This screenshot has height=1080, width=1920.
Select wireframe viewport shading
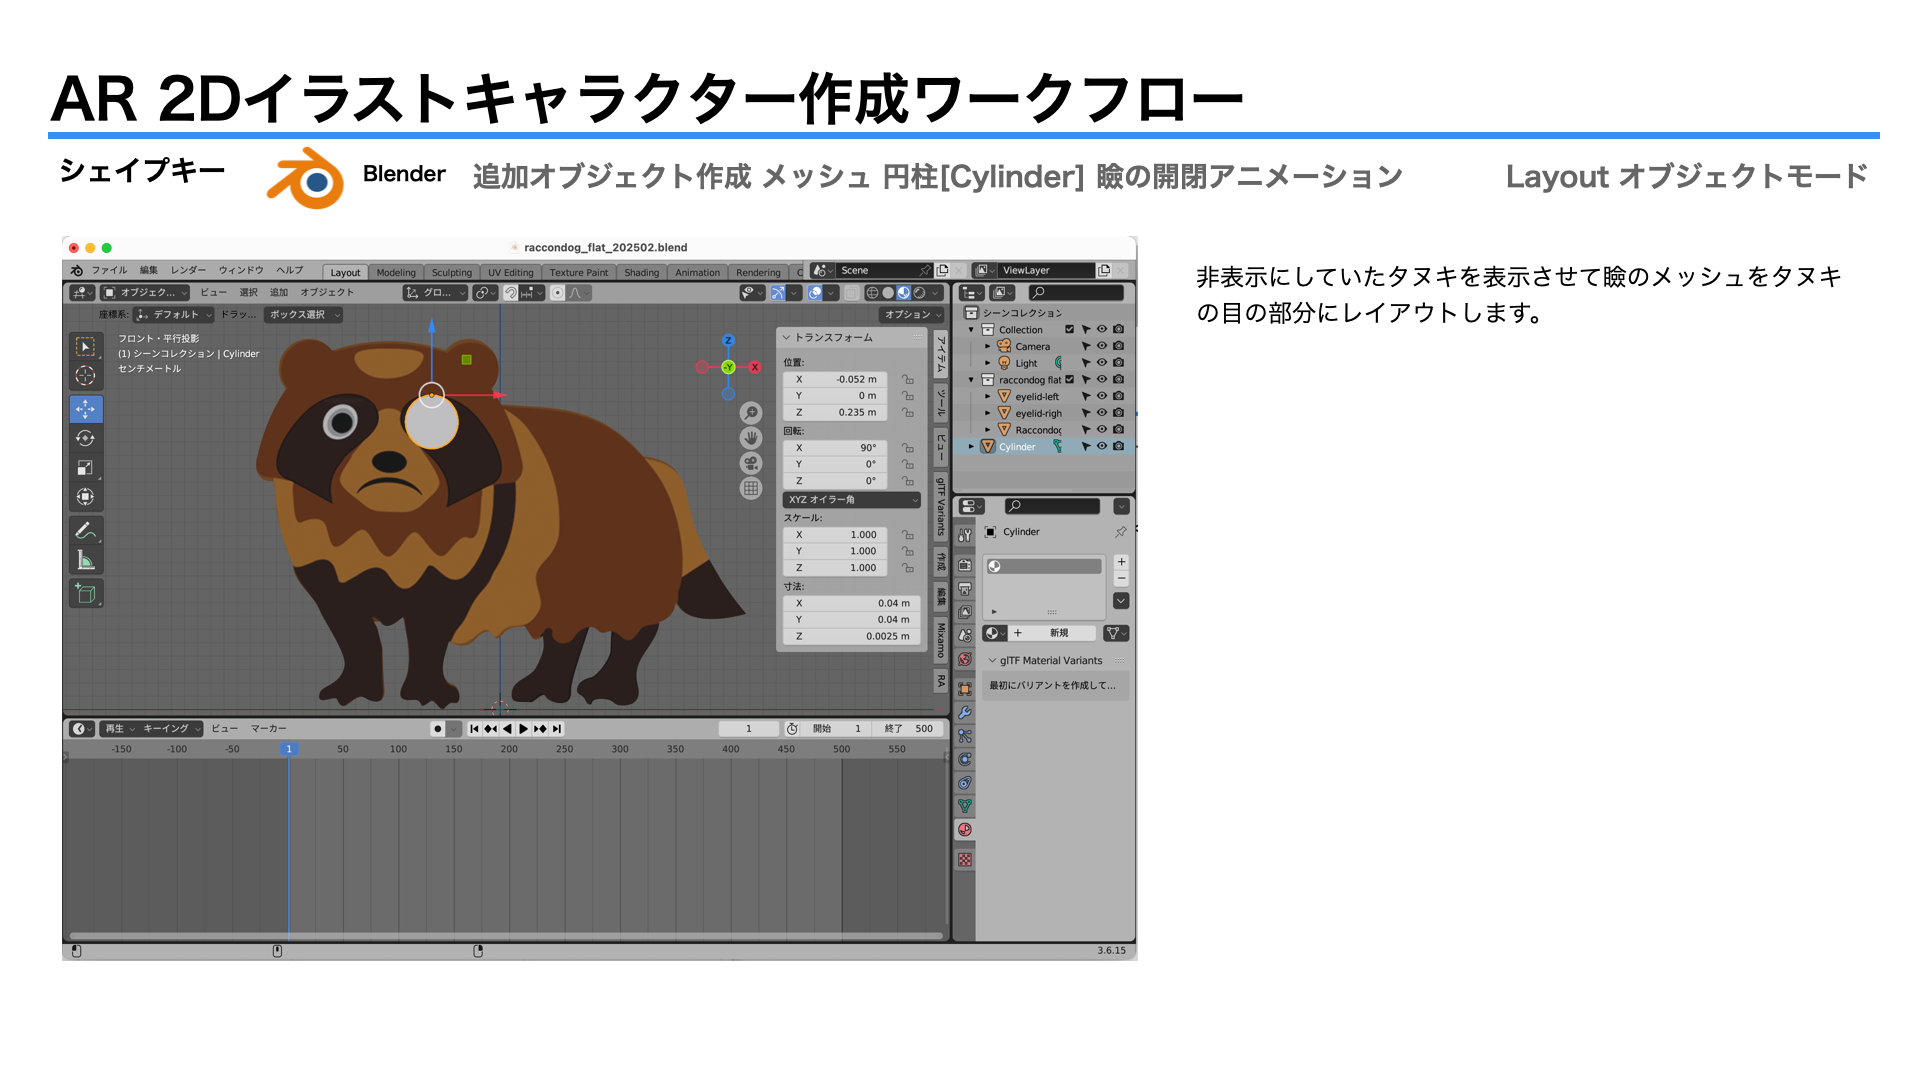click(x=872, y=293)
